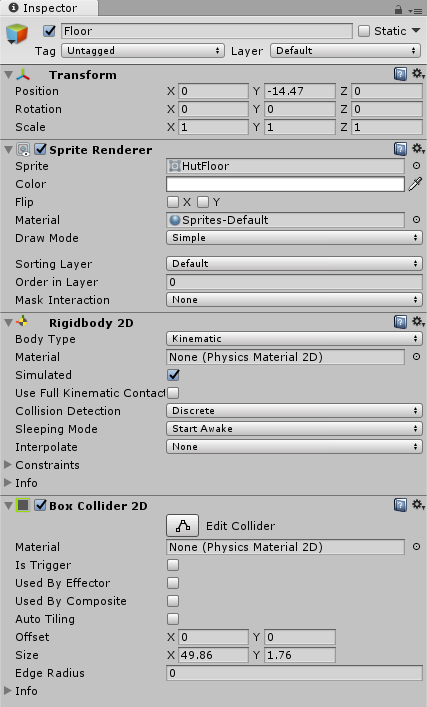Enable Flip X checkbox
This screenshot has width=427, height=707.
click(x=173, y=202)
